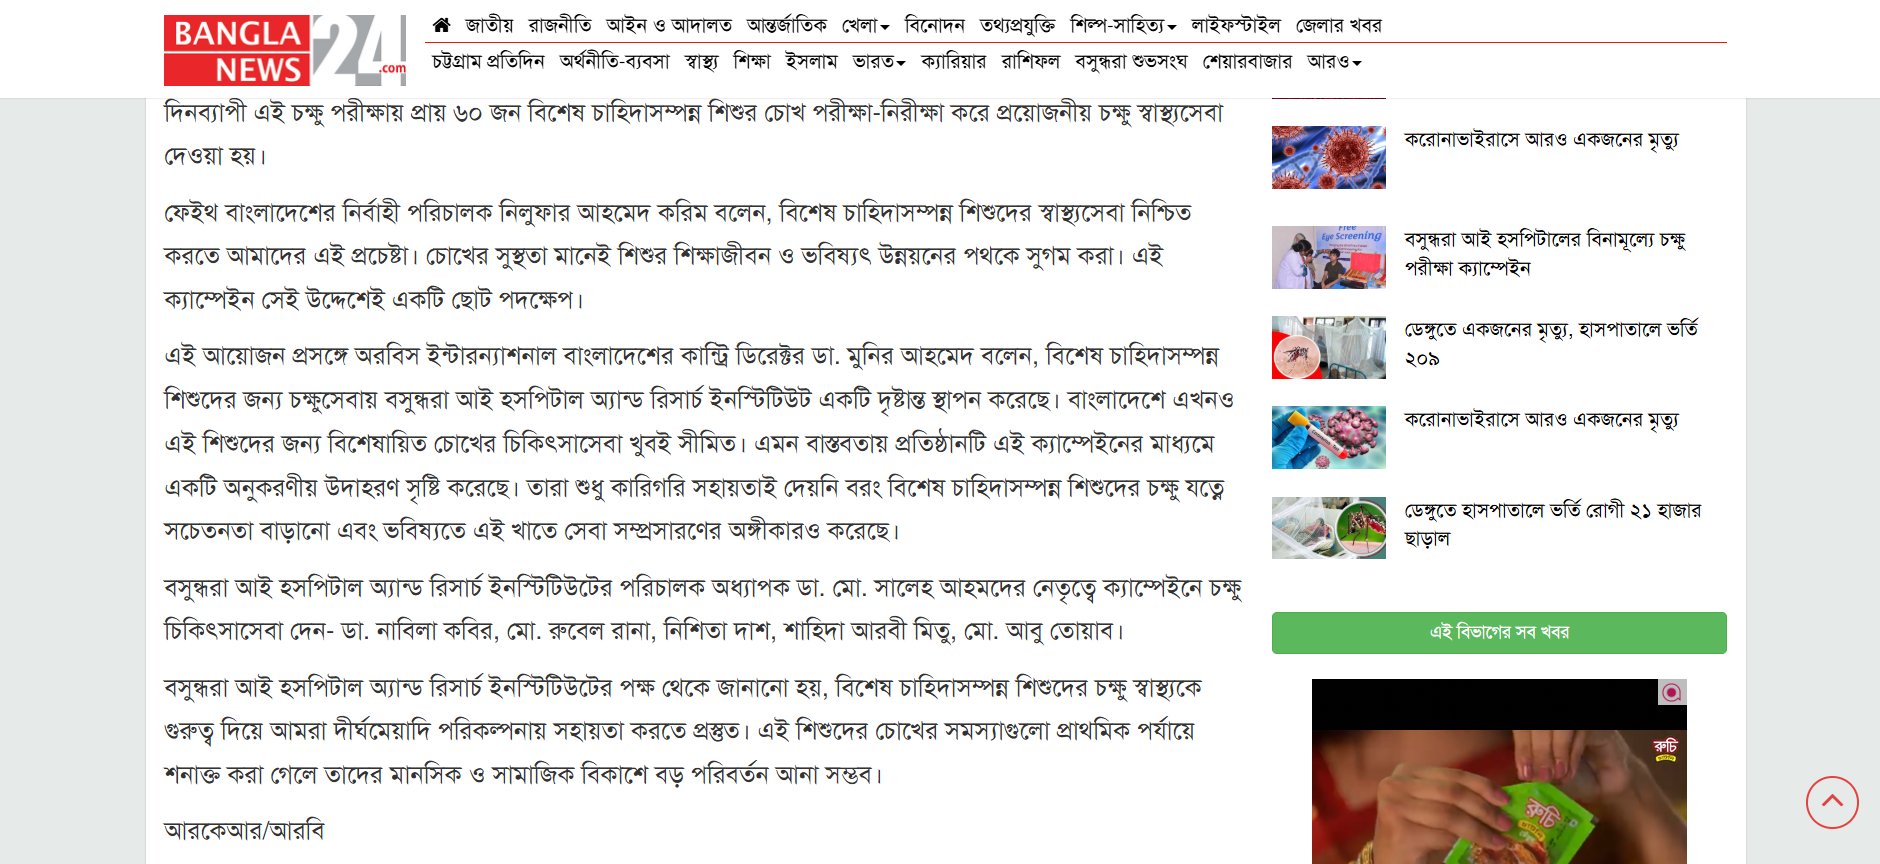Open the চট্টগ্রাম প্রতিদিন menu item
Screen dimensions: 1880x864
[x=488, y=61]
